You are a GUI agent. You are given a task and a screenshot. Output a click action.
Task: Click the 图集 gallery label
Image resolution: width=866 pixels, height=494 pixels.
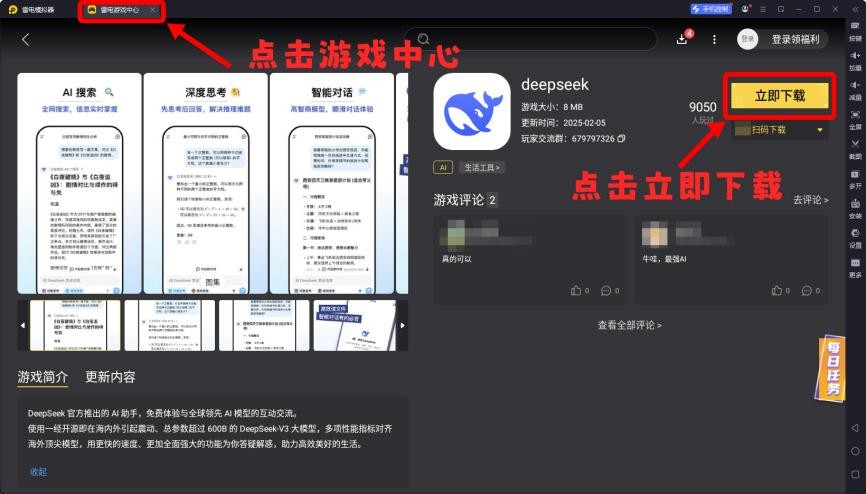[213, 282]
